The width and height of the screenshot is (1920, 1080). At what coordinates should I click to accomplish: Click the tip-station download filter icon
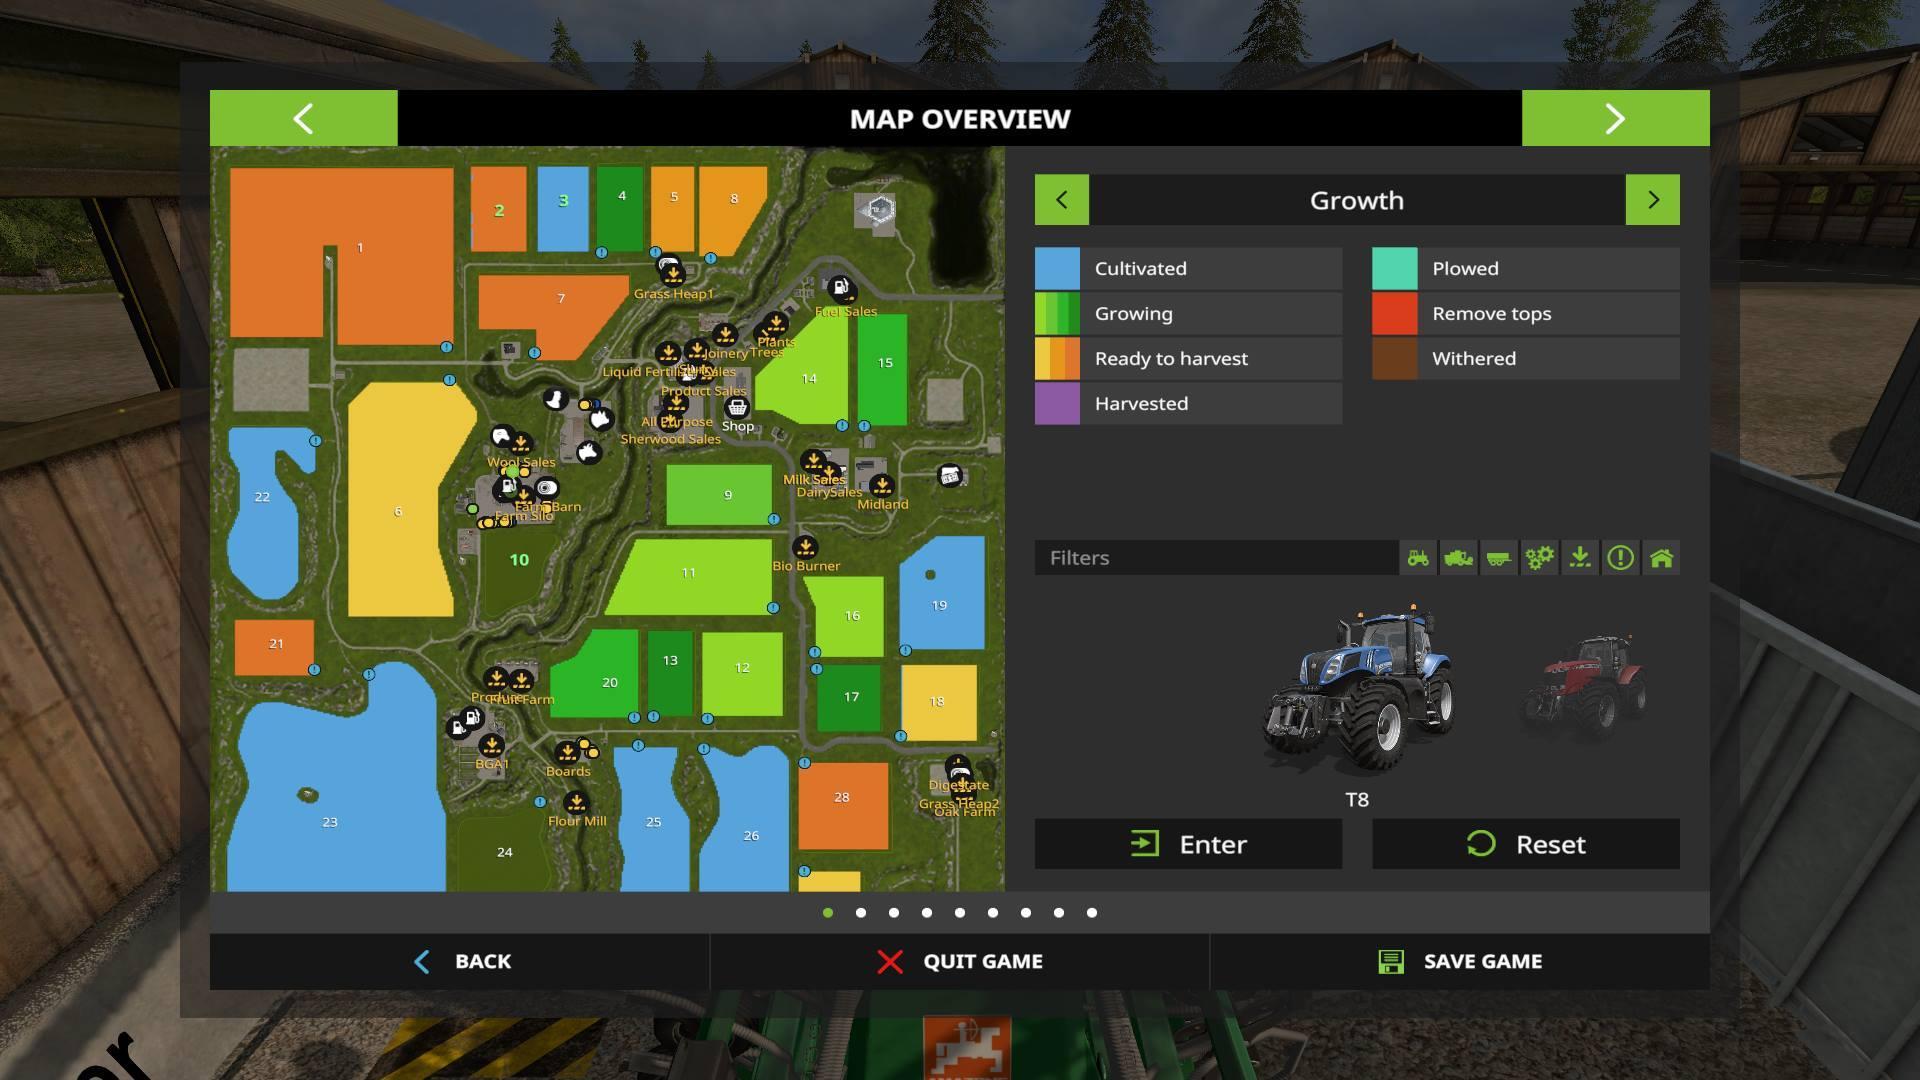tap(1580, 558)
